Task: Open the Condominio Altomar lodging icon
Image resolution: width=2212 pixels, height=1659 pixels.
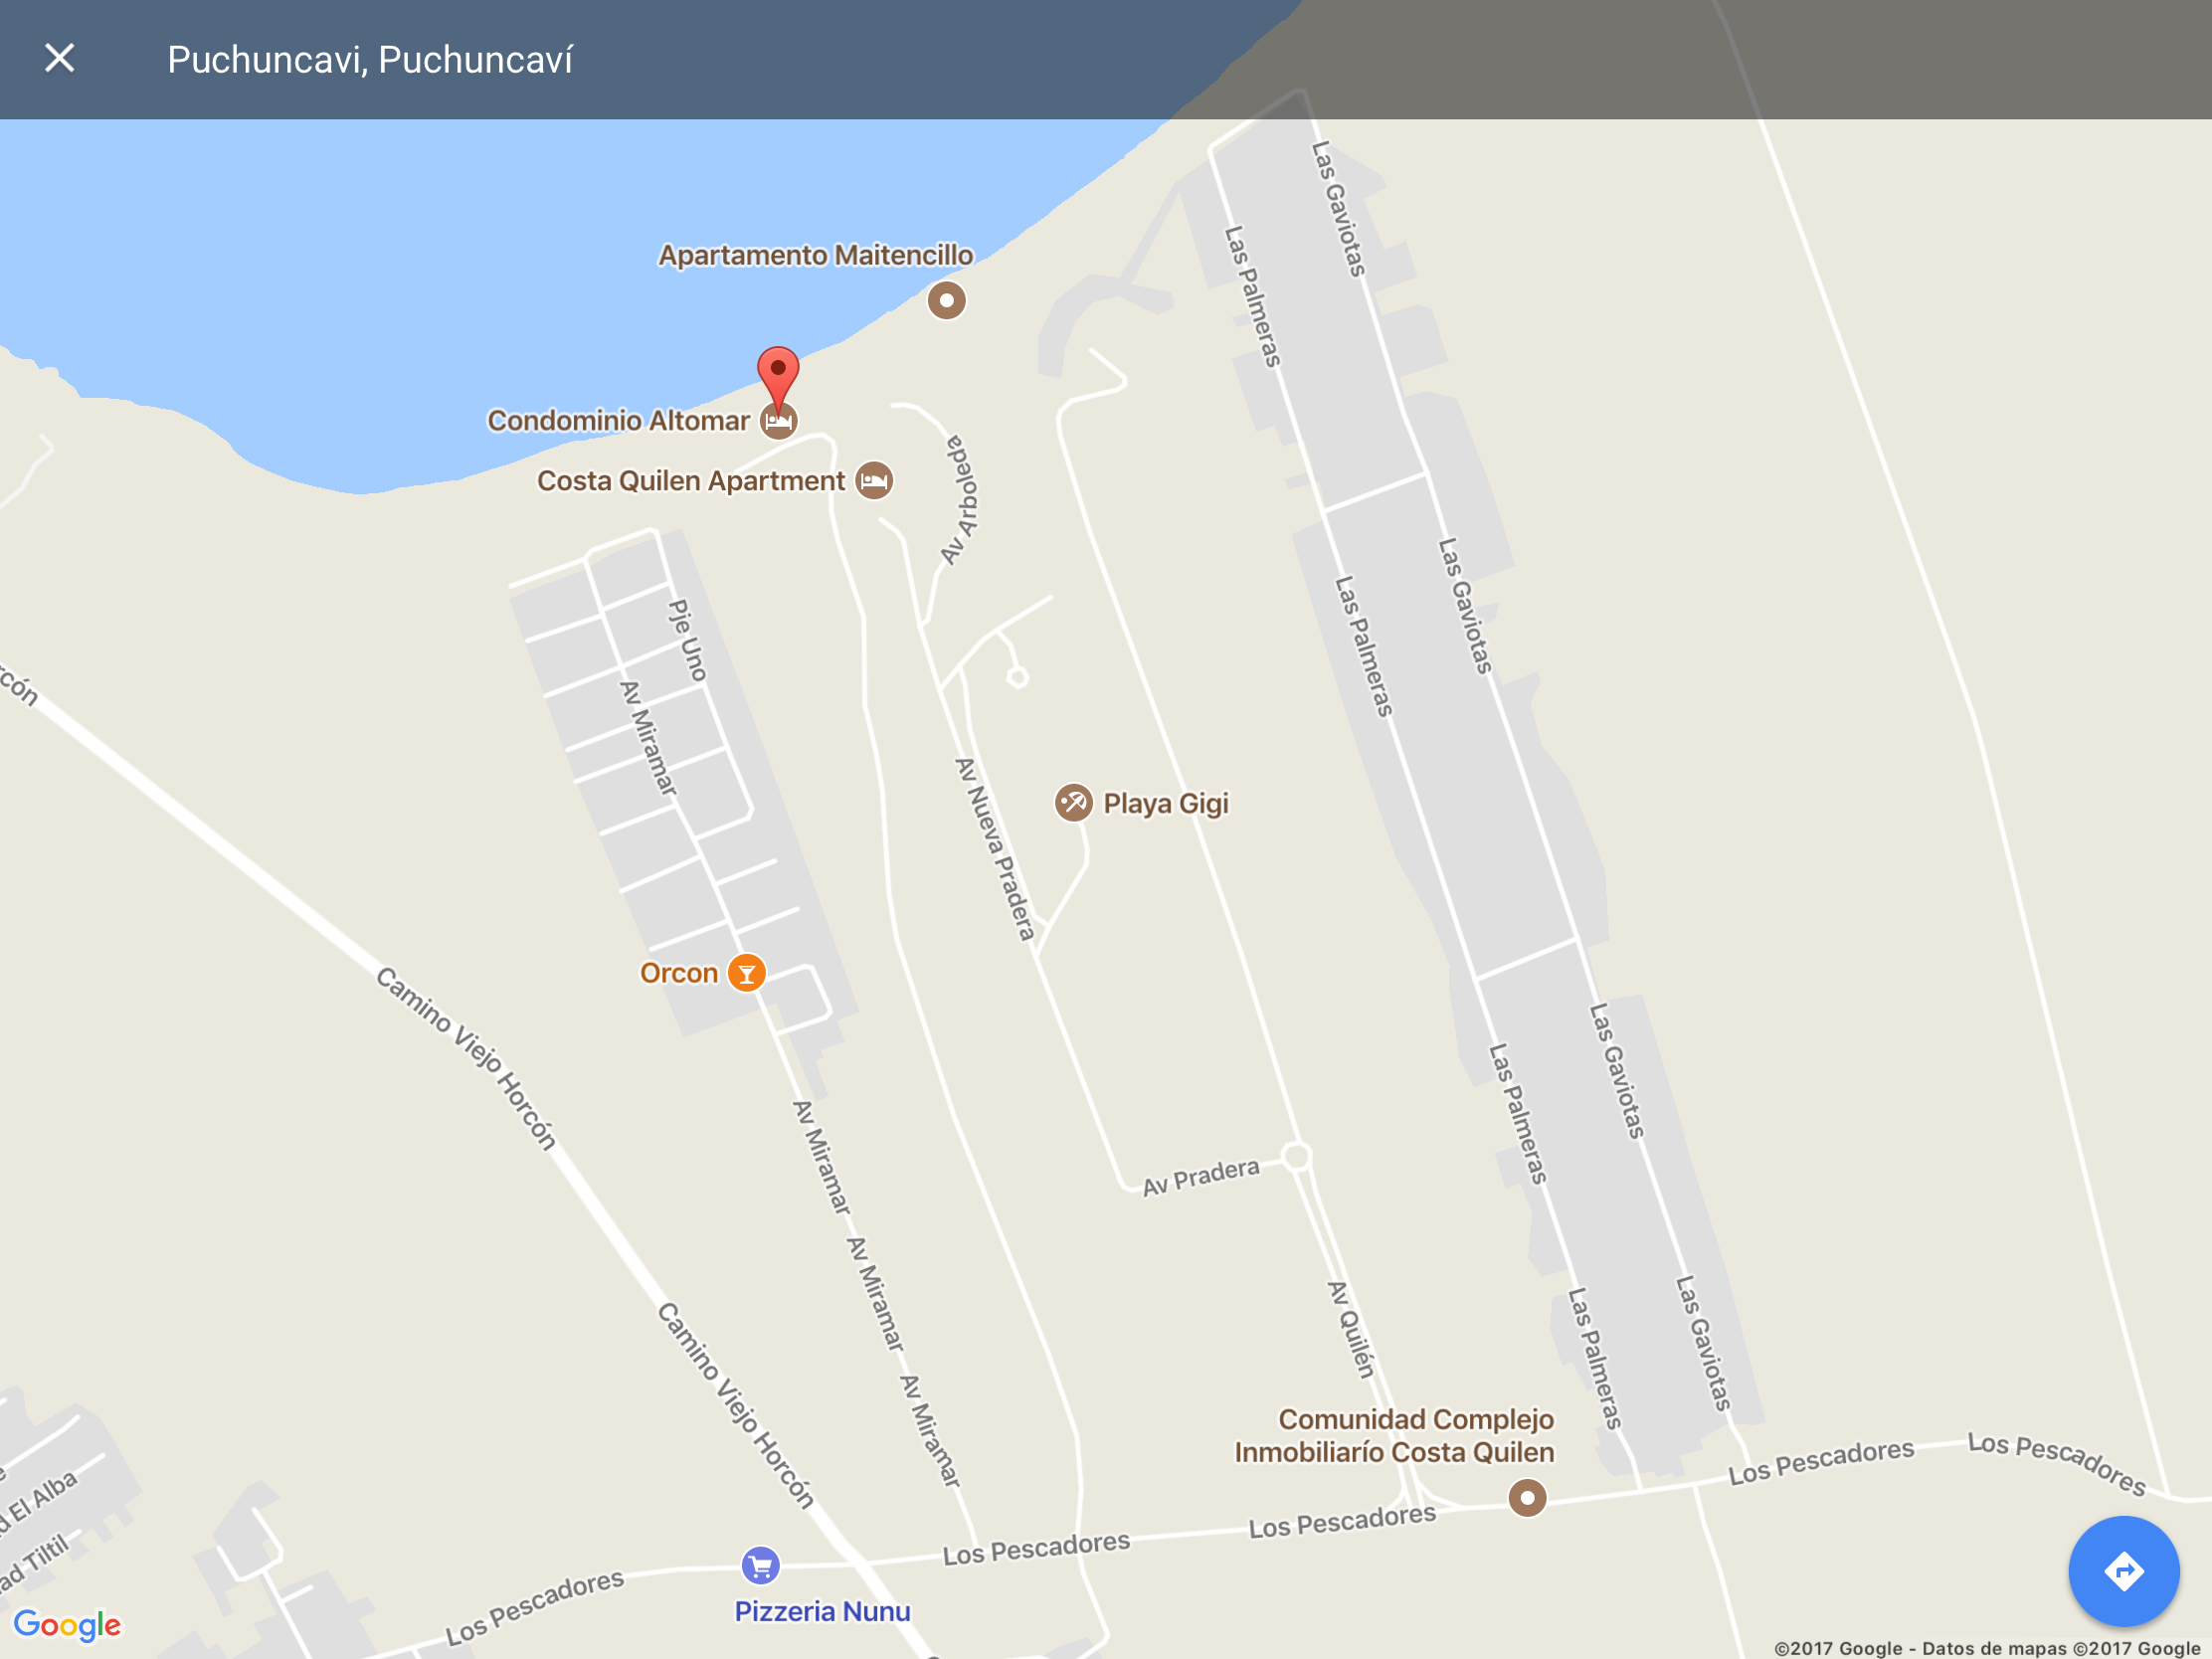Action: tap(778, 421)
